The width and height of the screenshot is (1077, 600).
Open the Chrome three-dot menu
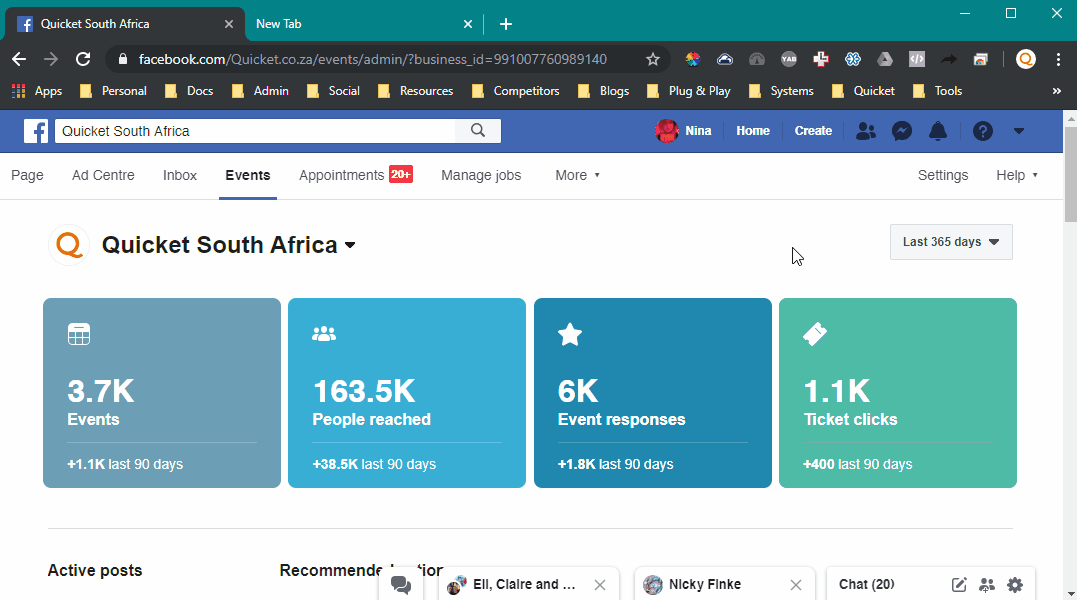[1058, 59]
